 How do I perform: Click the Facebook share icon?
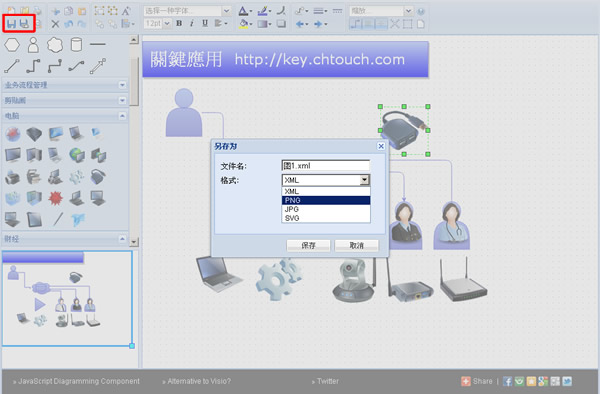tap(507, 381)
